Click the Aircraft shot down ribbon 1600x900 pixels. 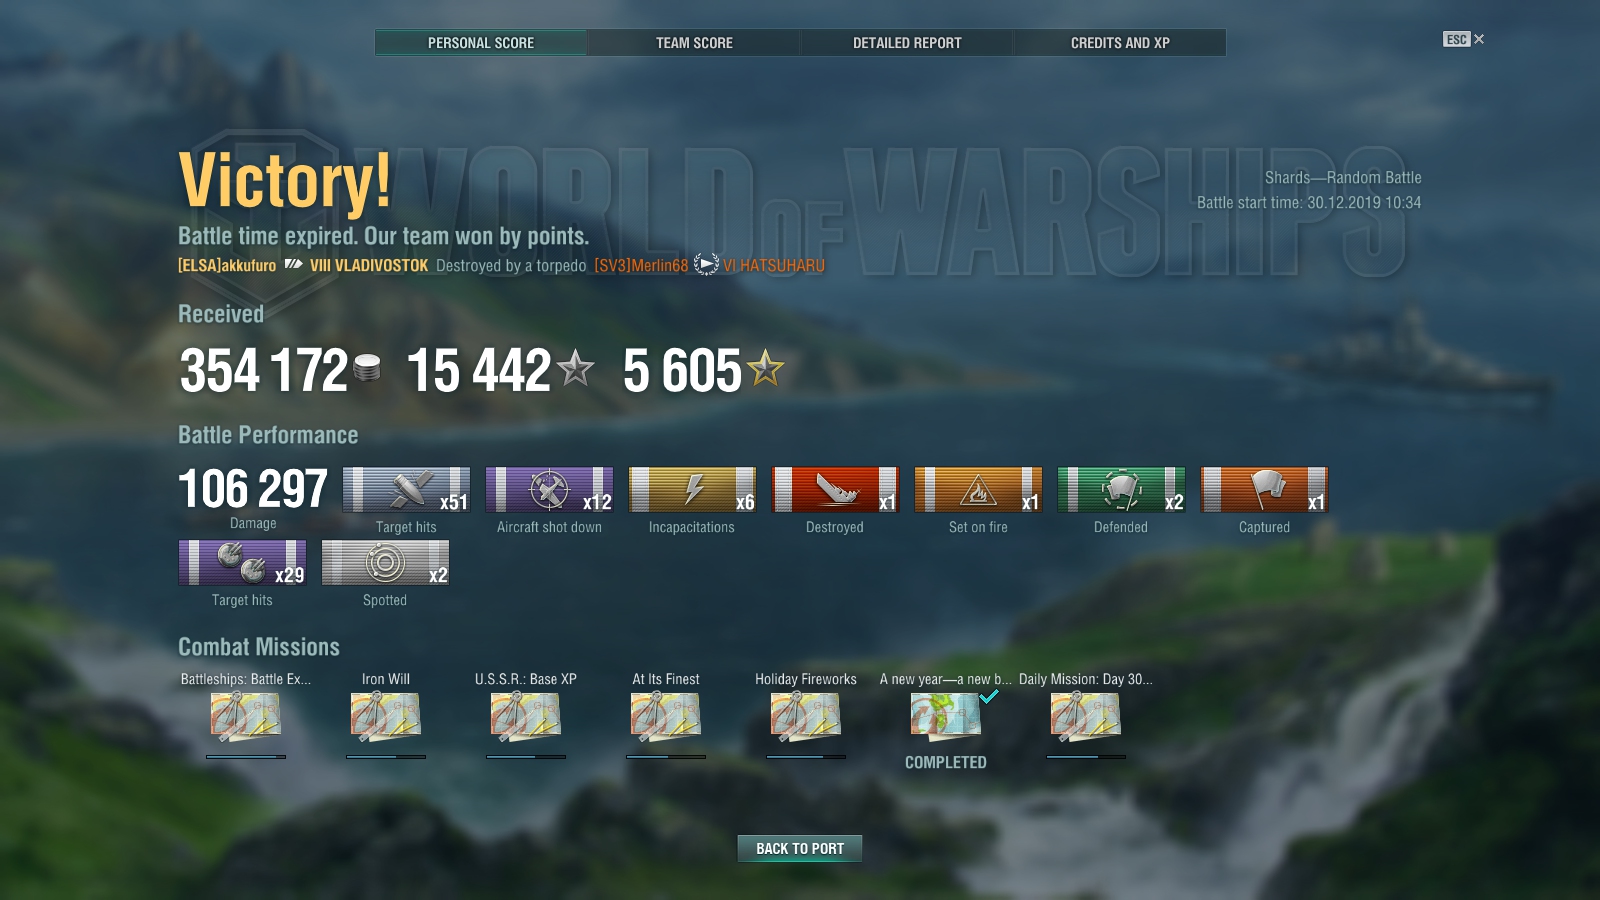[549, 490]
